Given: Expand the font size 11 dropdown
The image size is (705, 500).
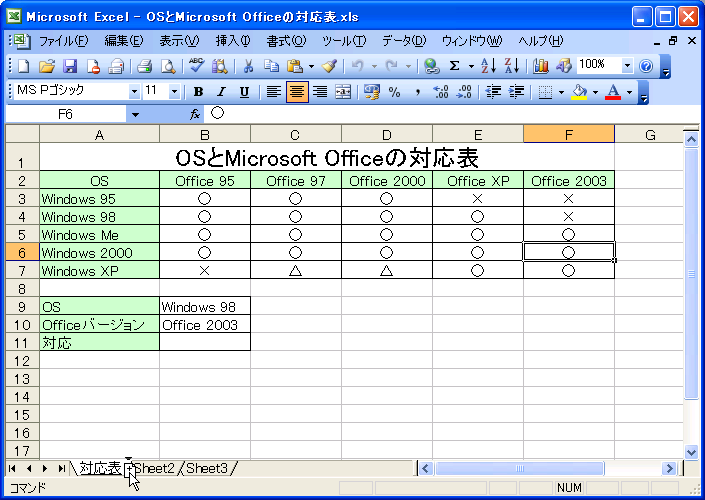Looking at the screenshot, I should (174, 92).
